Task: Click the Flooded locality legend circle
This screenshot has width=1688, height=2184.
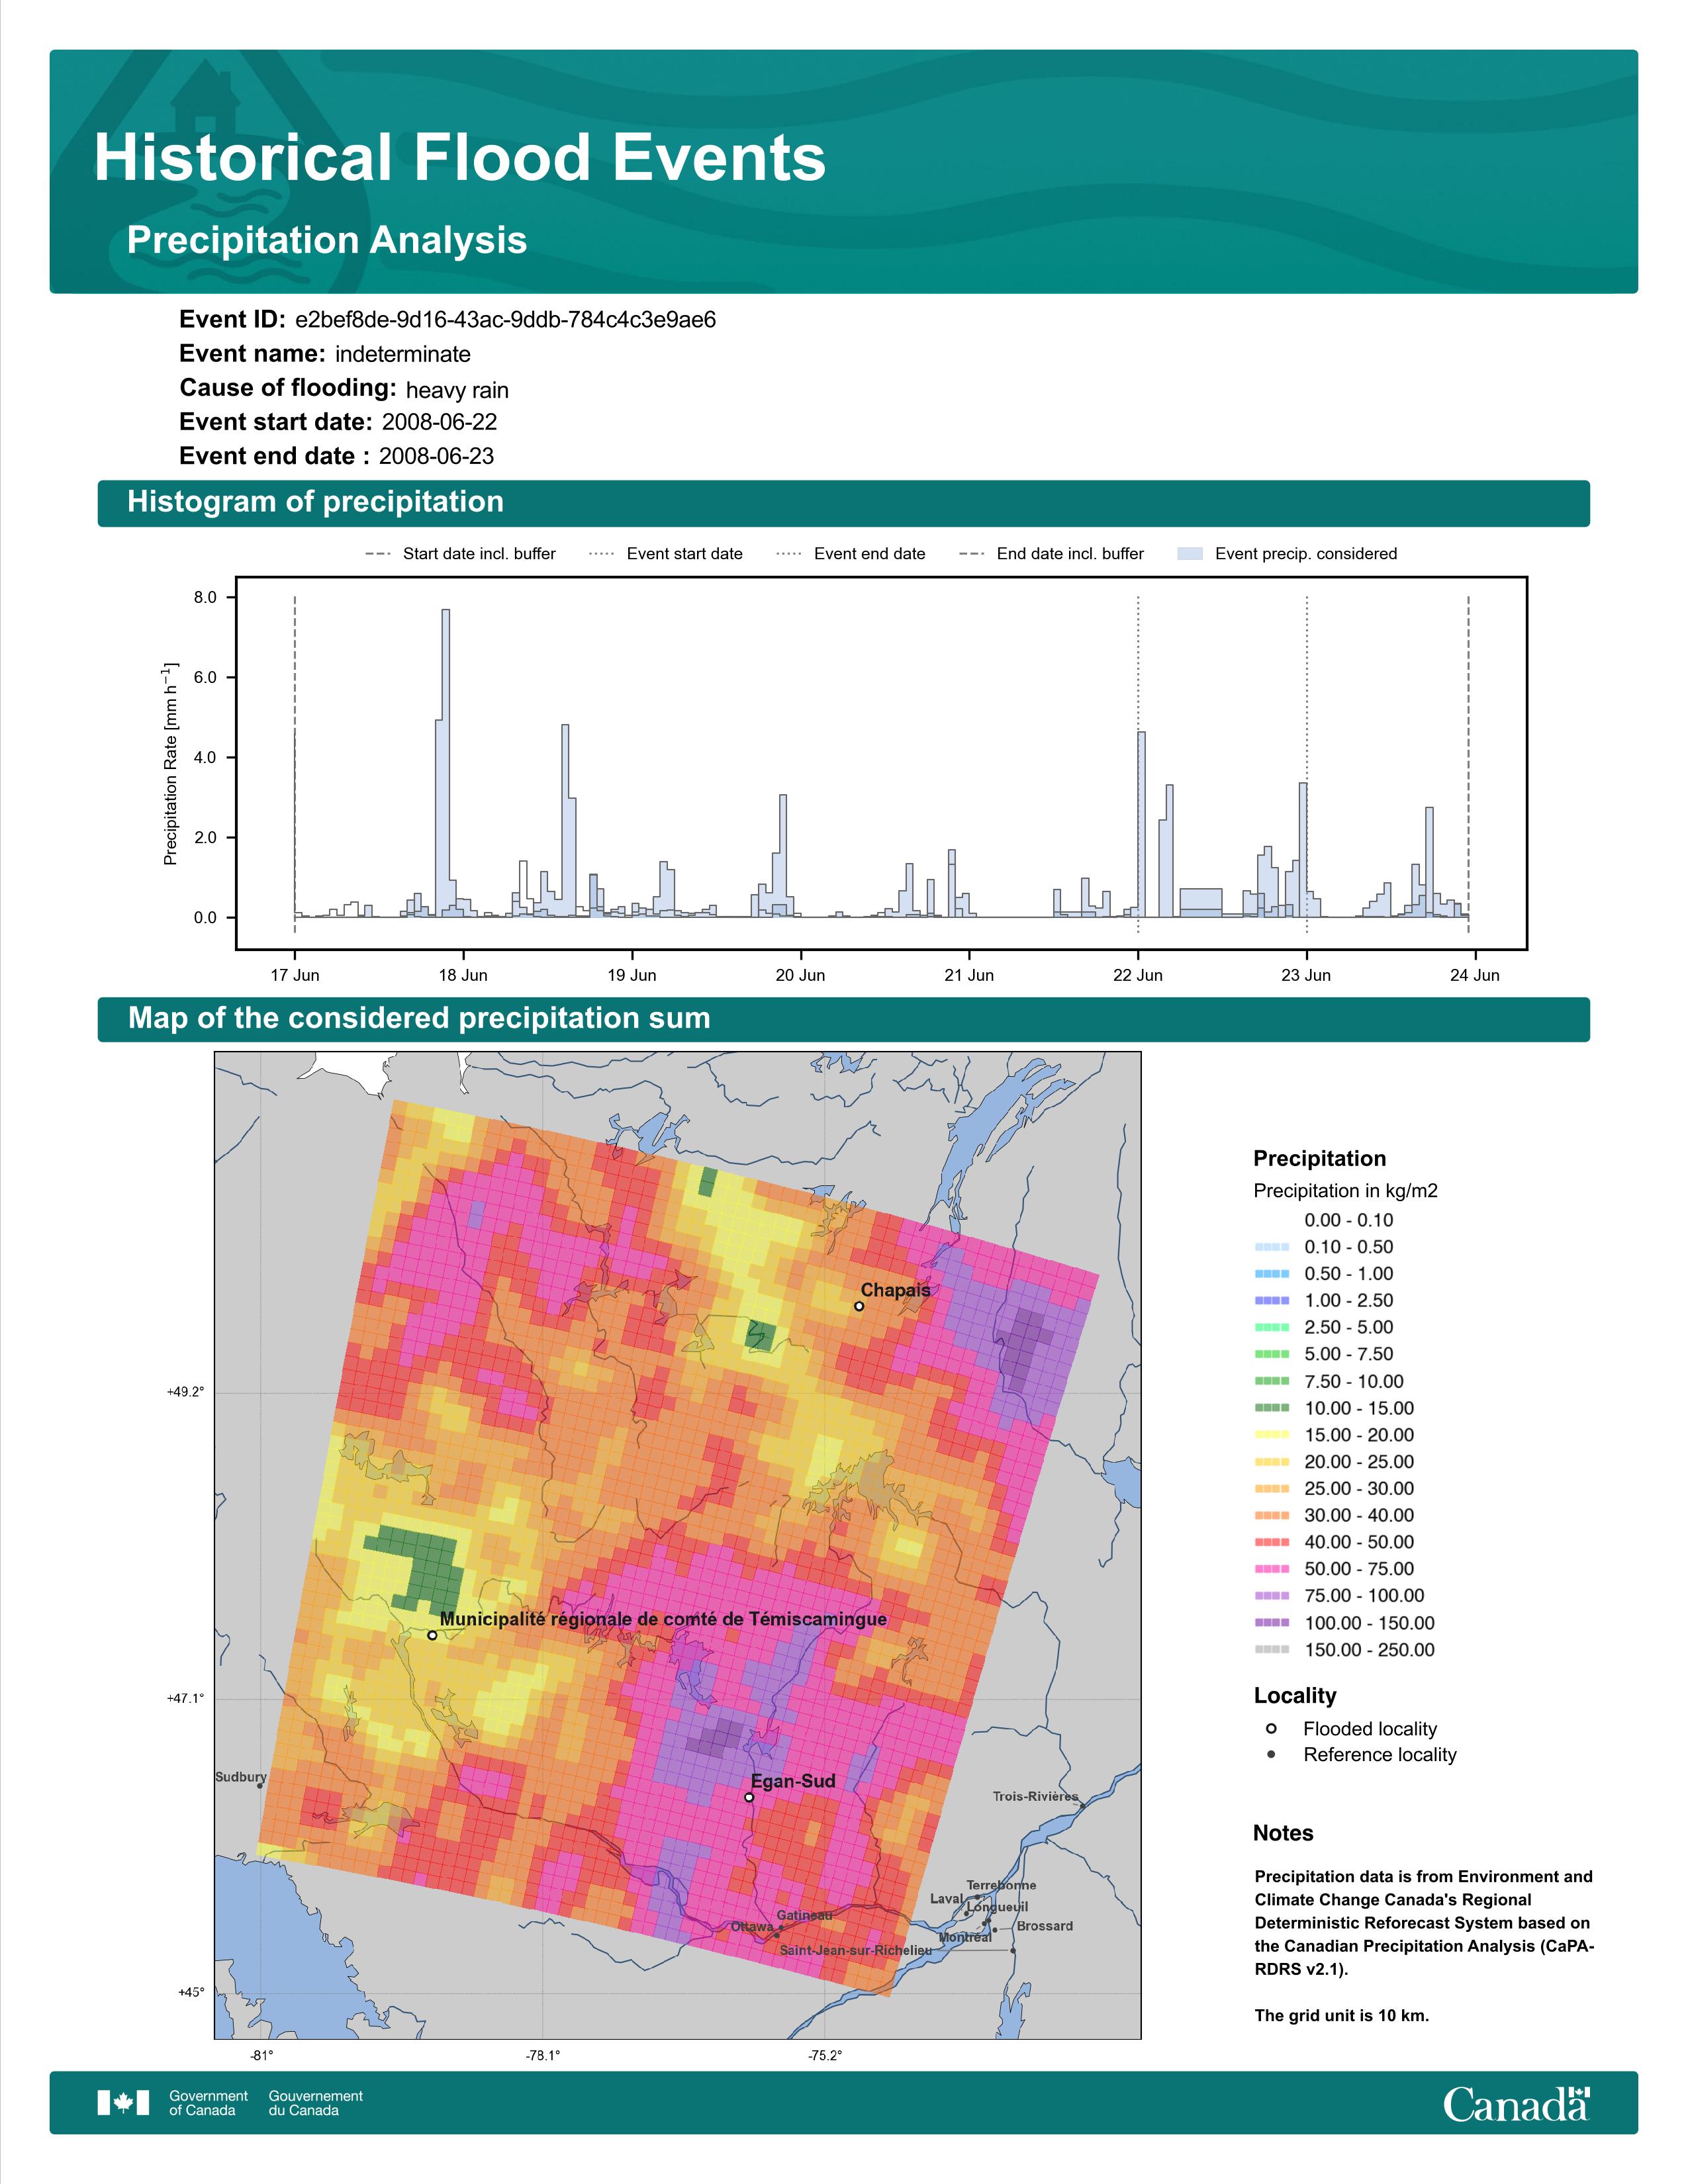Action: click(x=1271, y=1728)
